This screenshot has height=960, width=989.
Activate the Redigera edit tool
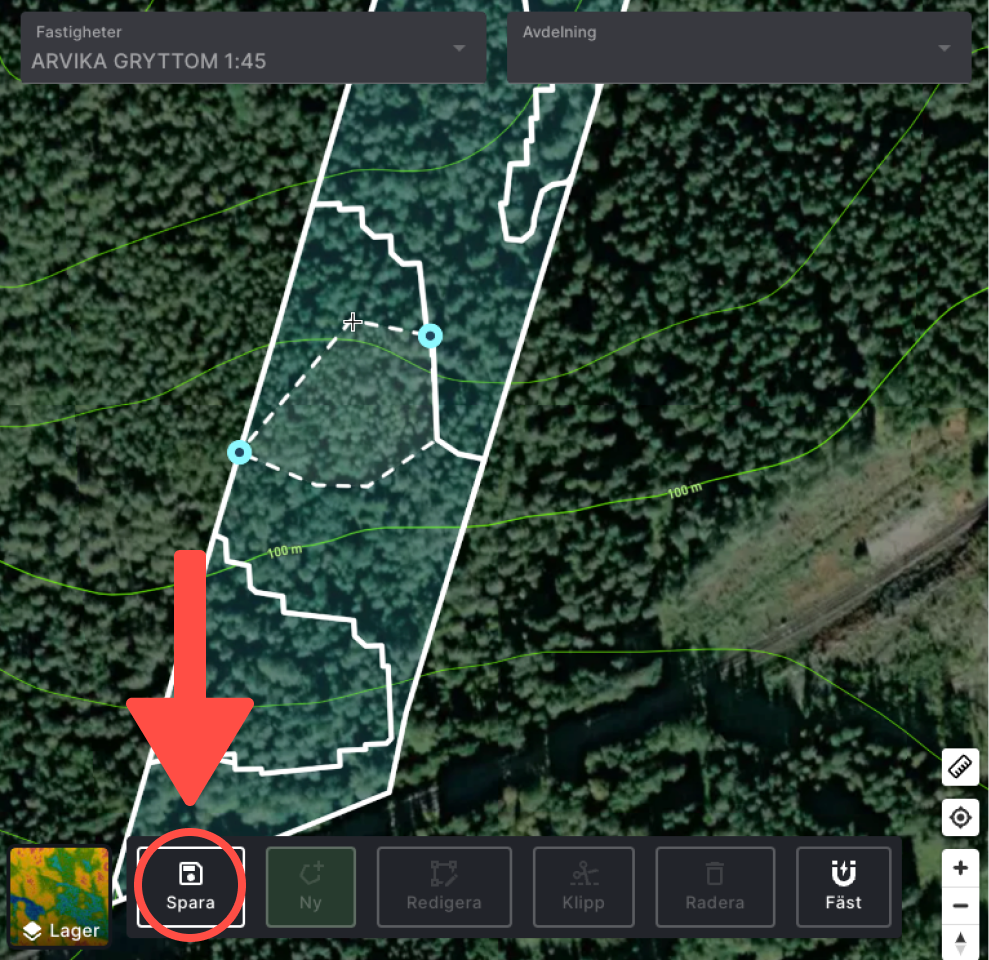[444, 887]
